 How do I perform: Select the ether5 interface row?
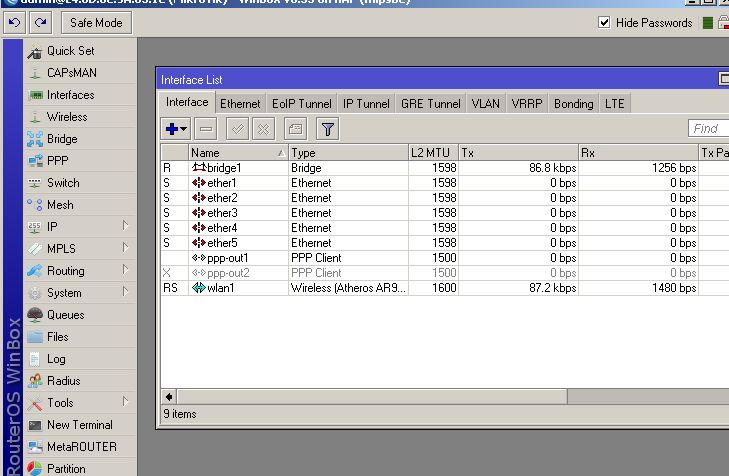[444, 243]
